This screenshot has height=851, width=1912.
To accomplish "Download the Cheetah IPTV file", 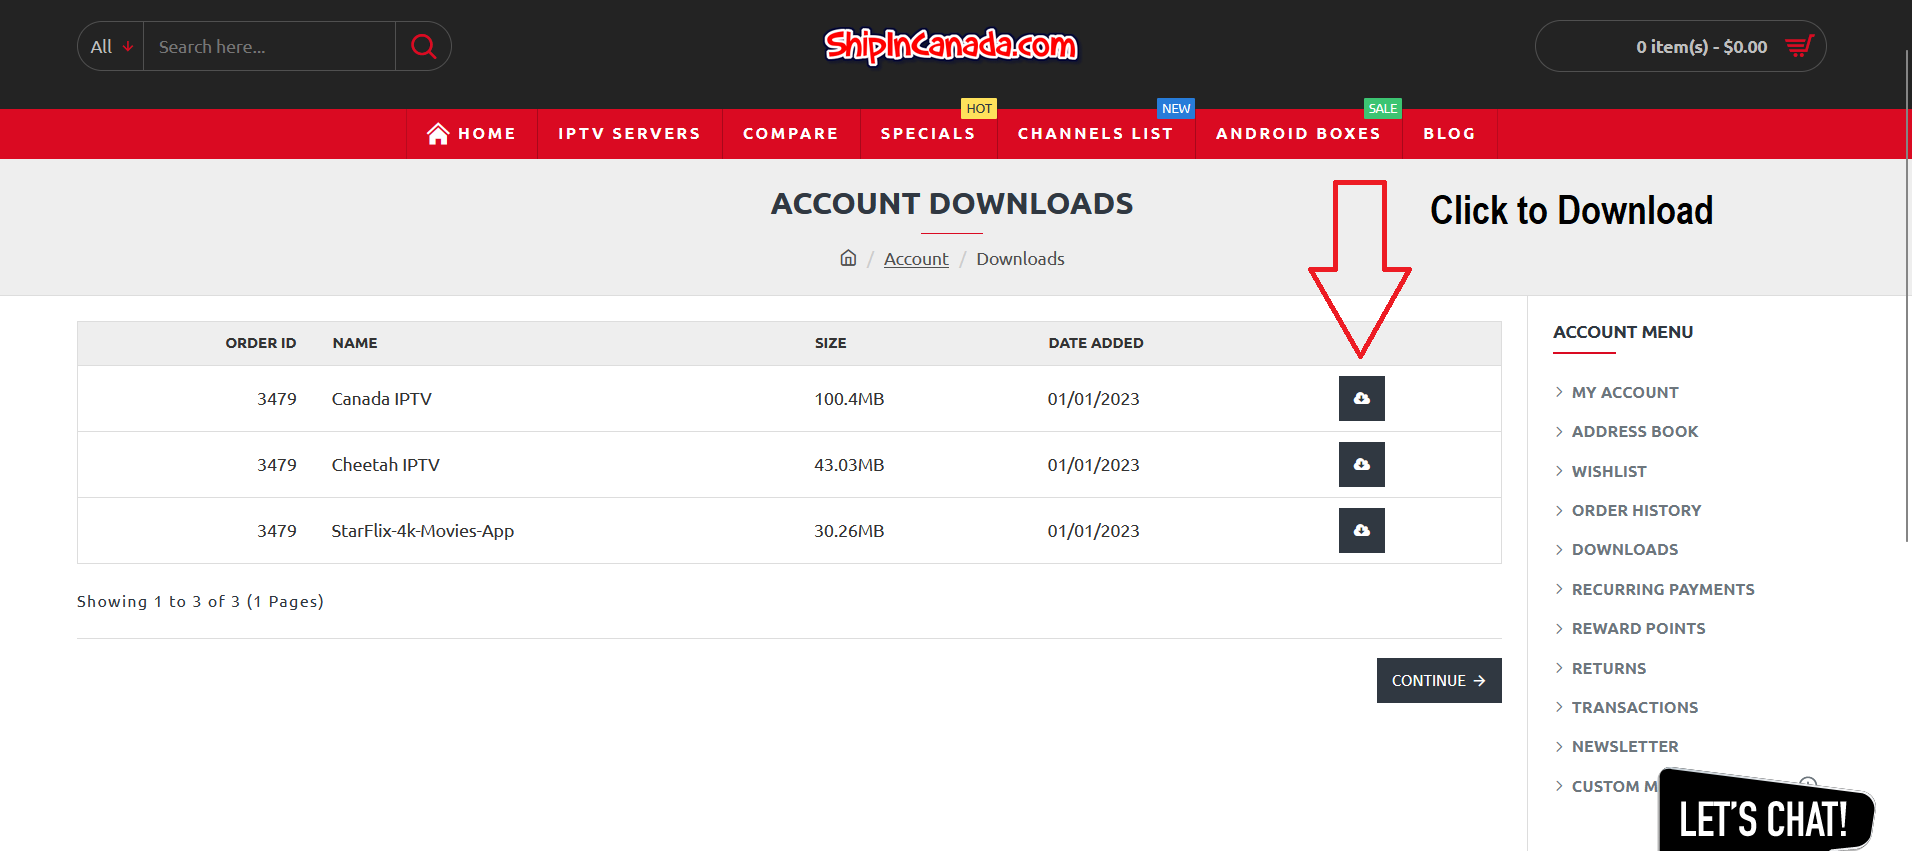I will tap(1361, 464).
